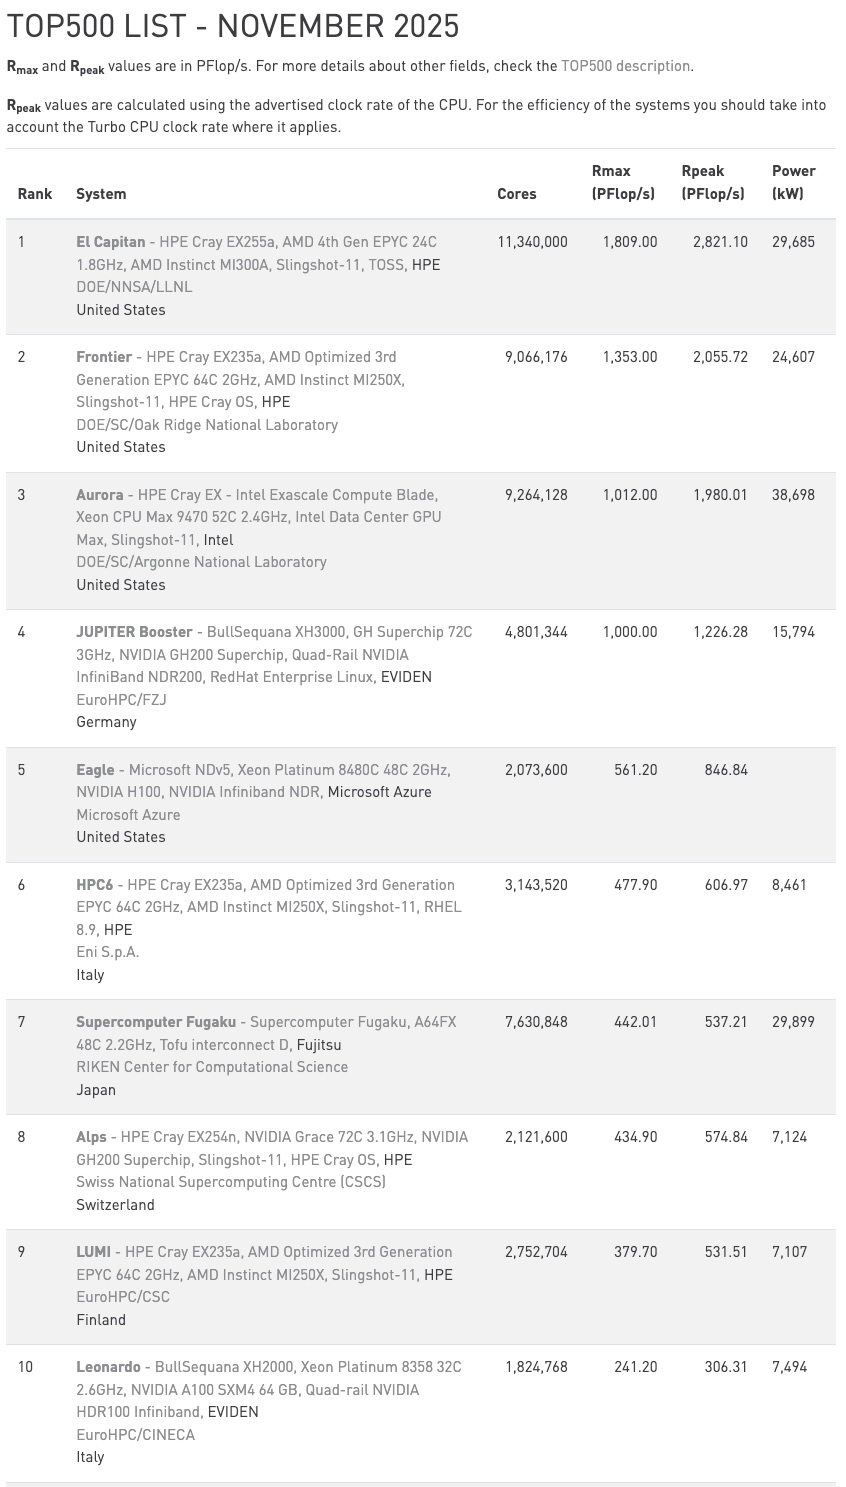Click the Fujitsu manufacturer link

tap(319, 1045)
